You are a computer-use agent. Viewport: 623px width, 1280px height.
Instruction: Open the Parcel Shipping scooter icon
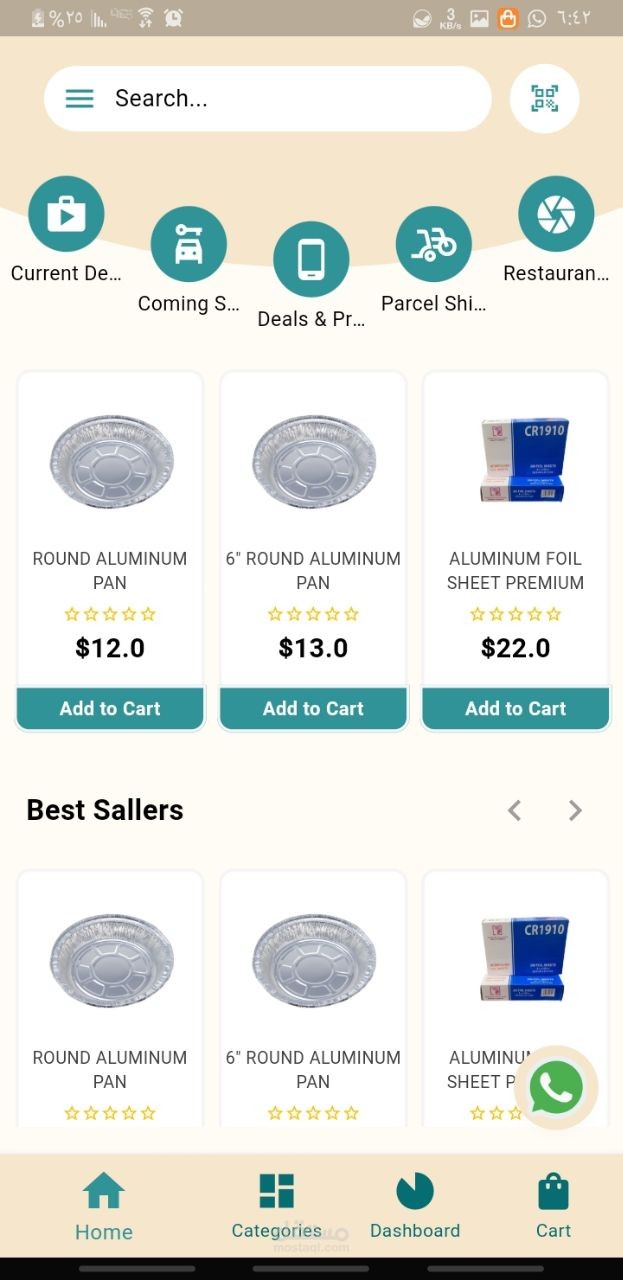coord(433,244)
